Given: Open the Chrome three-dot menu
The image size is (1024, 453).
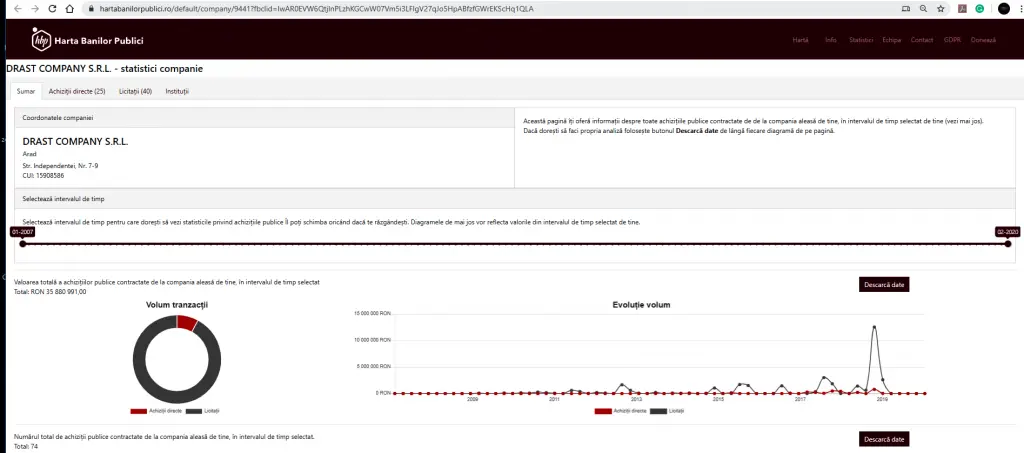Looking at the screenshot, I should (x=1019, y=9).
